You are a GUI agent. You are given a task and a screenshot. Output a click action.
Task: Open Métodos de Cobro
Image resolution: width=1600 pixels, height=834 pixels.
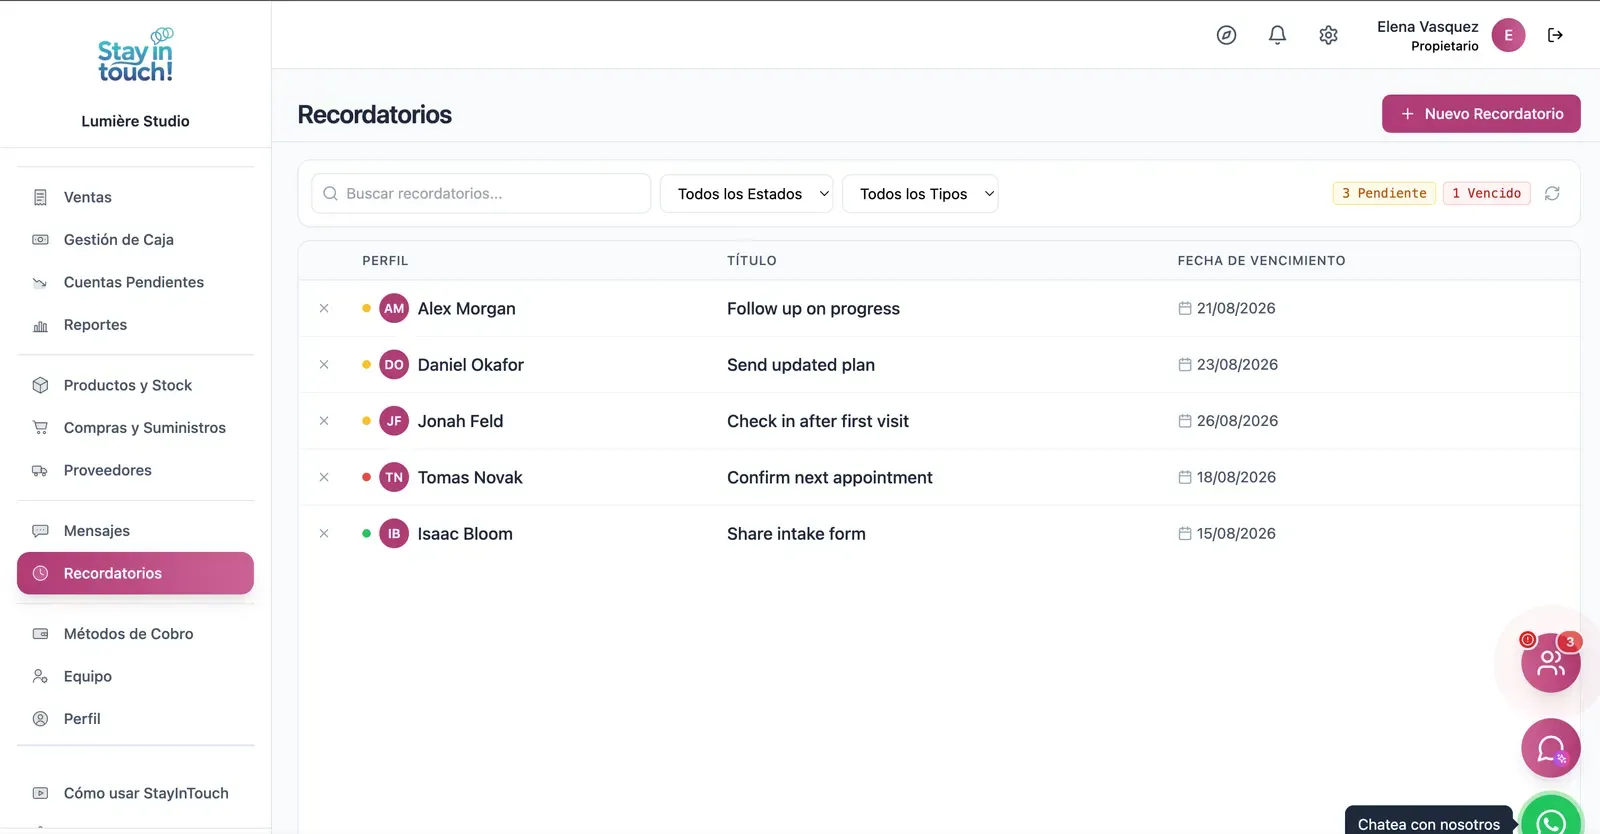pyautogui.click(x=135, y=634)
